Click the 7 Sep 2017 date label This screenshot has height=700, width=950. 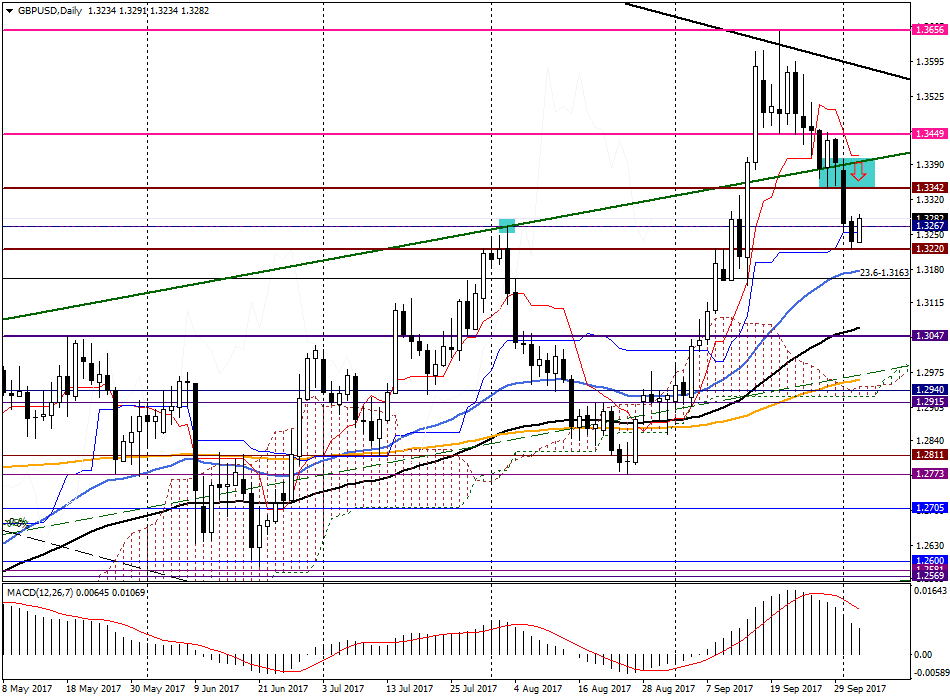click(729, 689)
